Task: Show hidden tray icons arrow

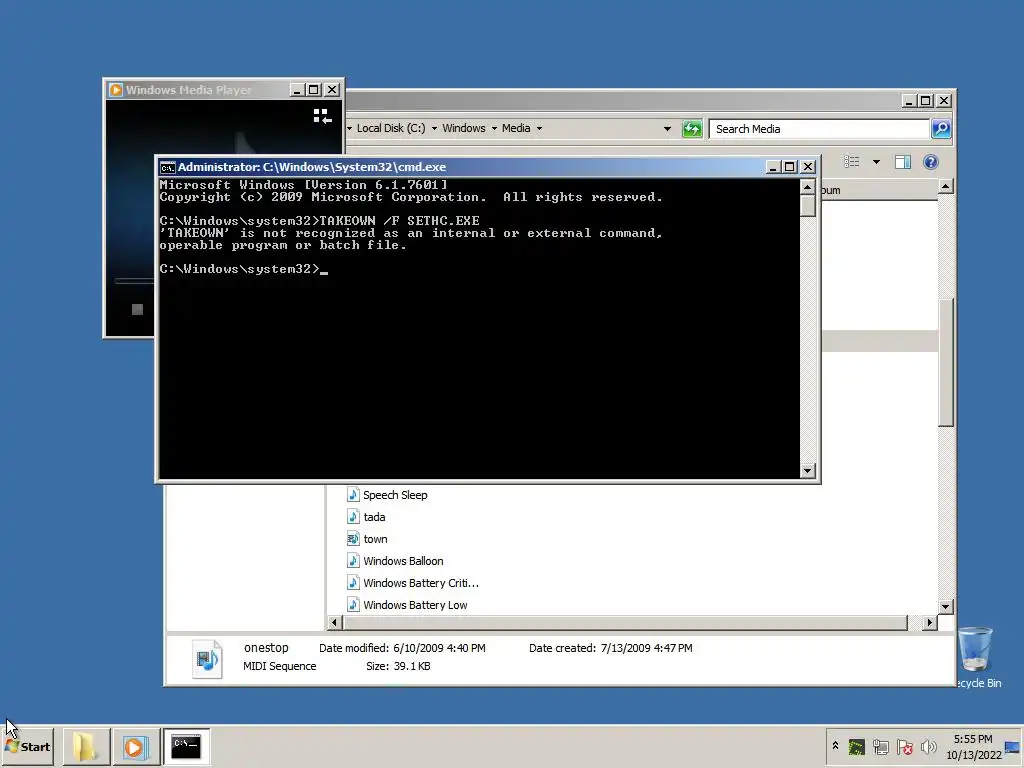Action: (835, 746)
